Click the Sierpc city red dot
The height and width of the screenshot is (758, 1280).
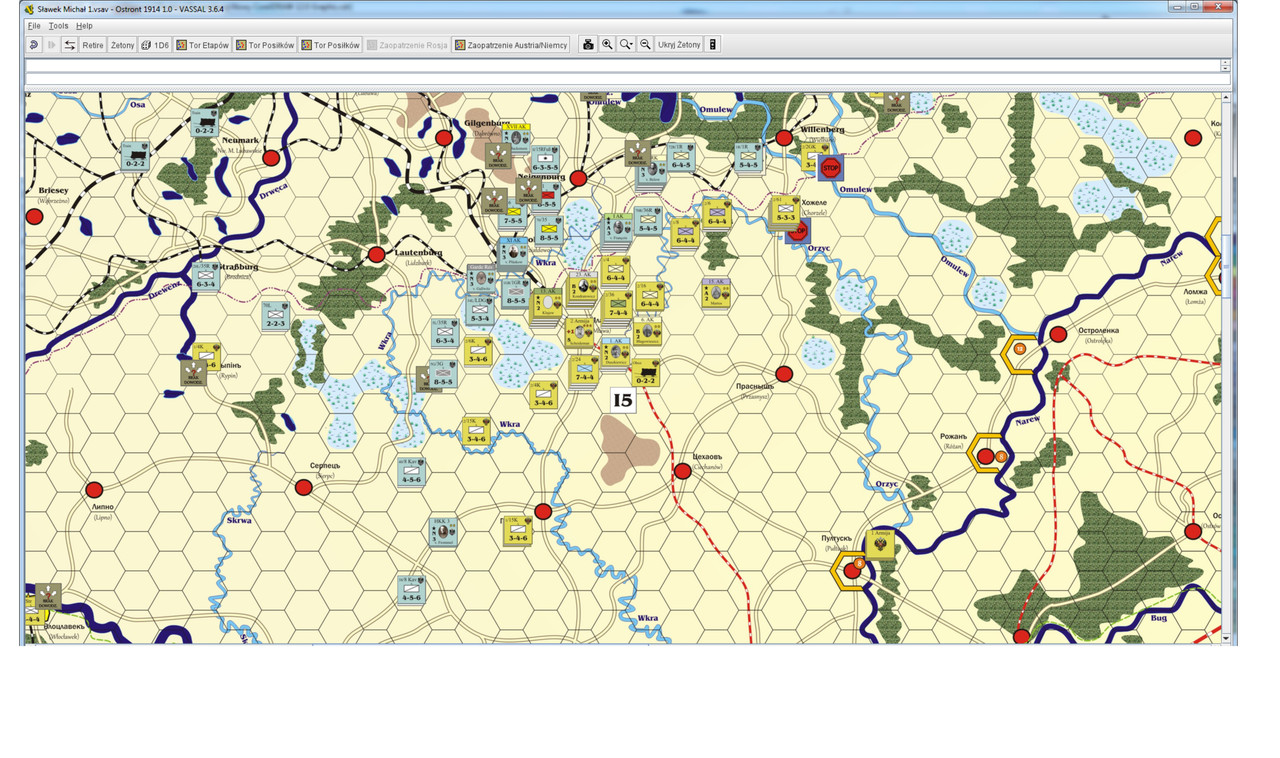tap(303, 487)
